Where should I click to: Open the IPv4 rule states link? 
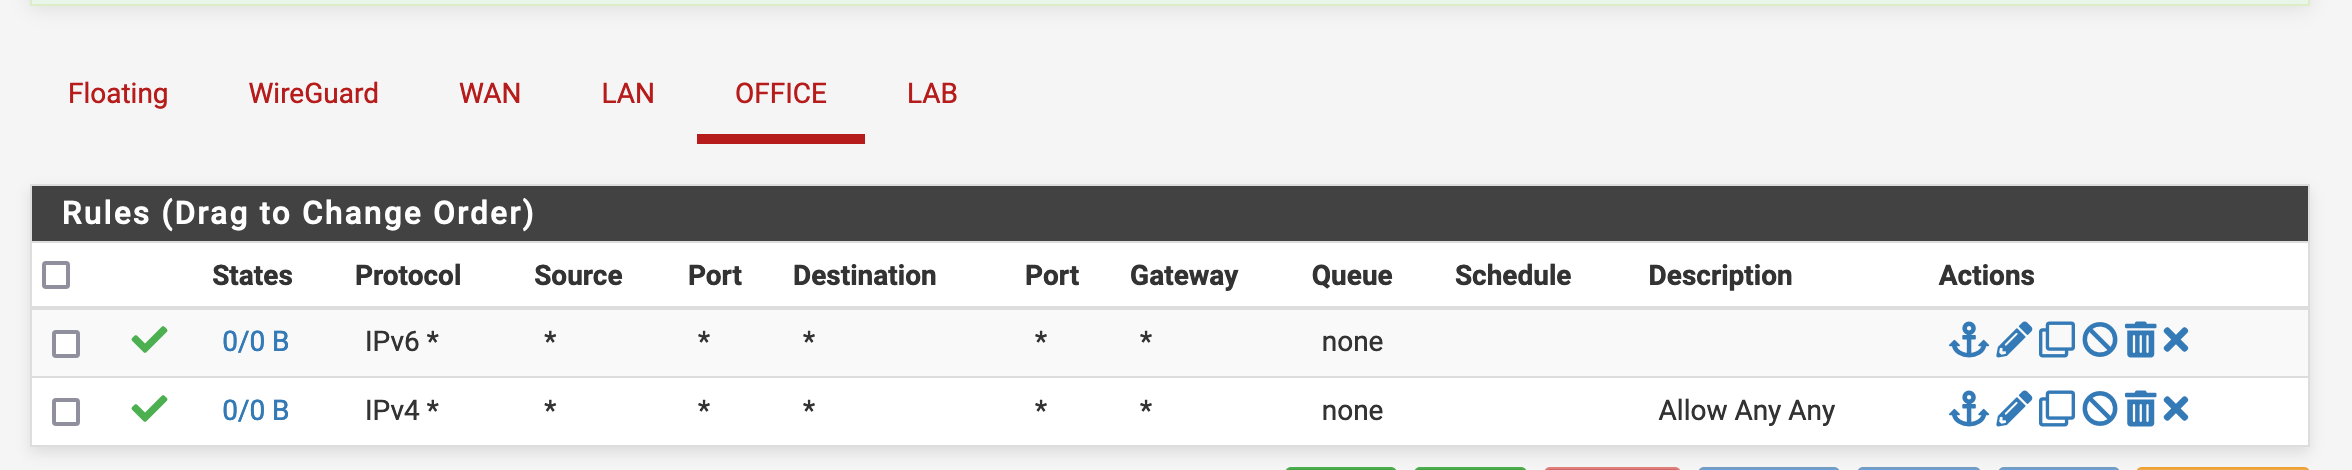(255, 410)
